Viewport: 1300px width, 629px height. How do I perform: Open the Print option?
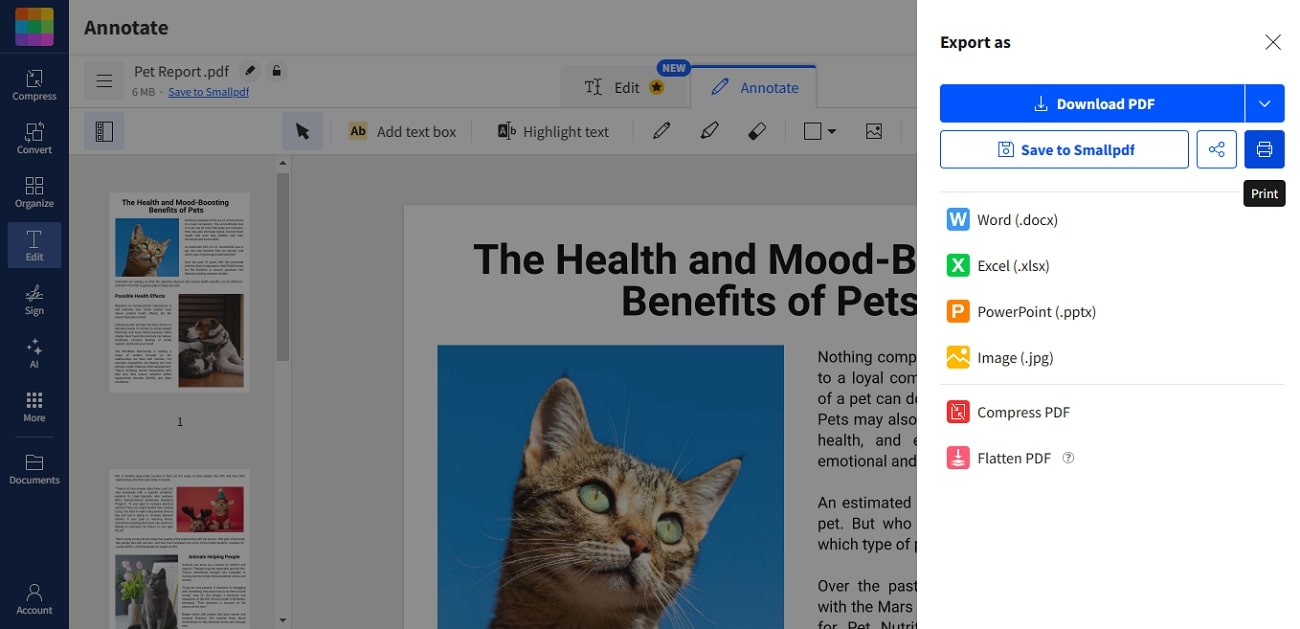1264,149
